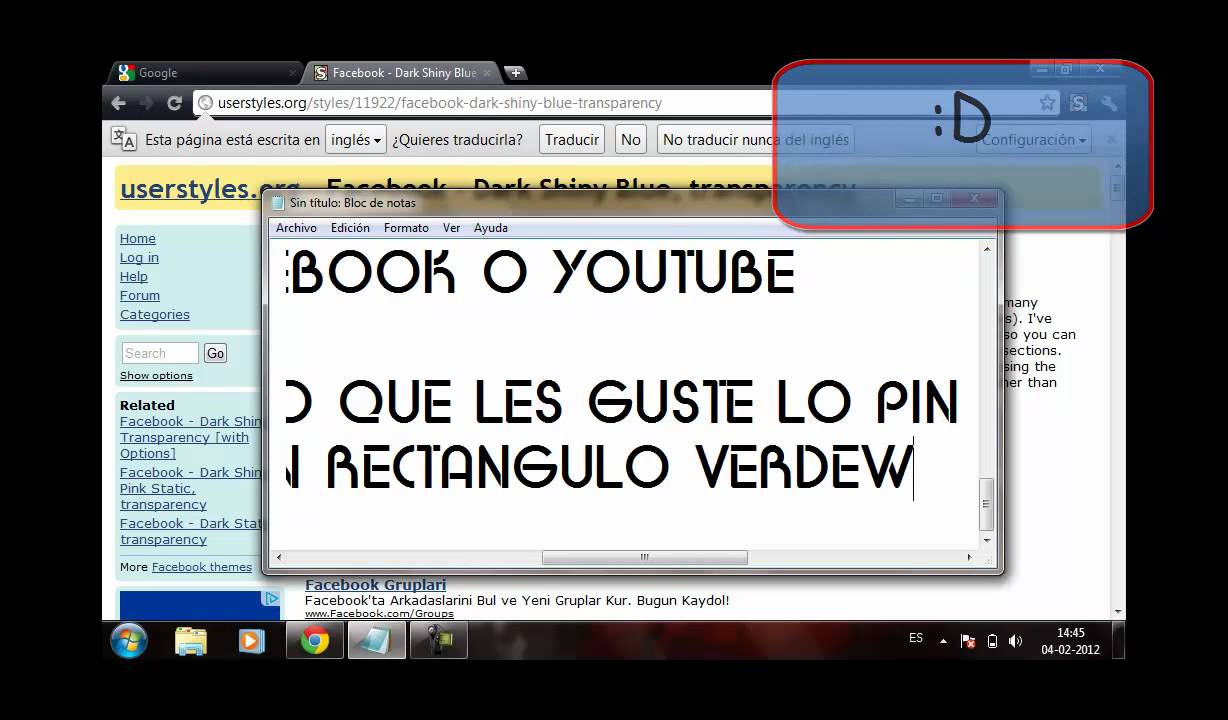Open the Log in link
This screenshot has width=1228, height=720.
pyautogui.click(x=139, y=257)
